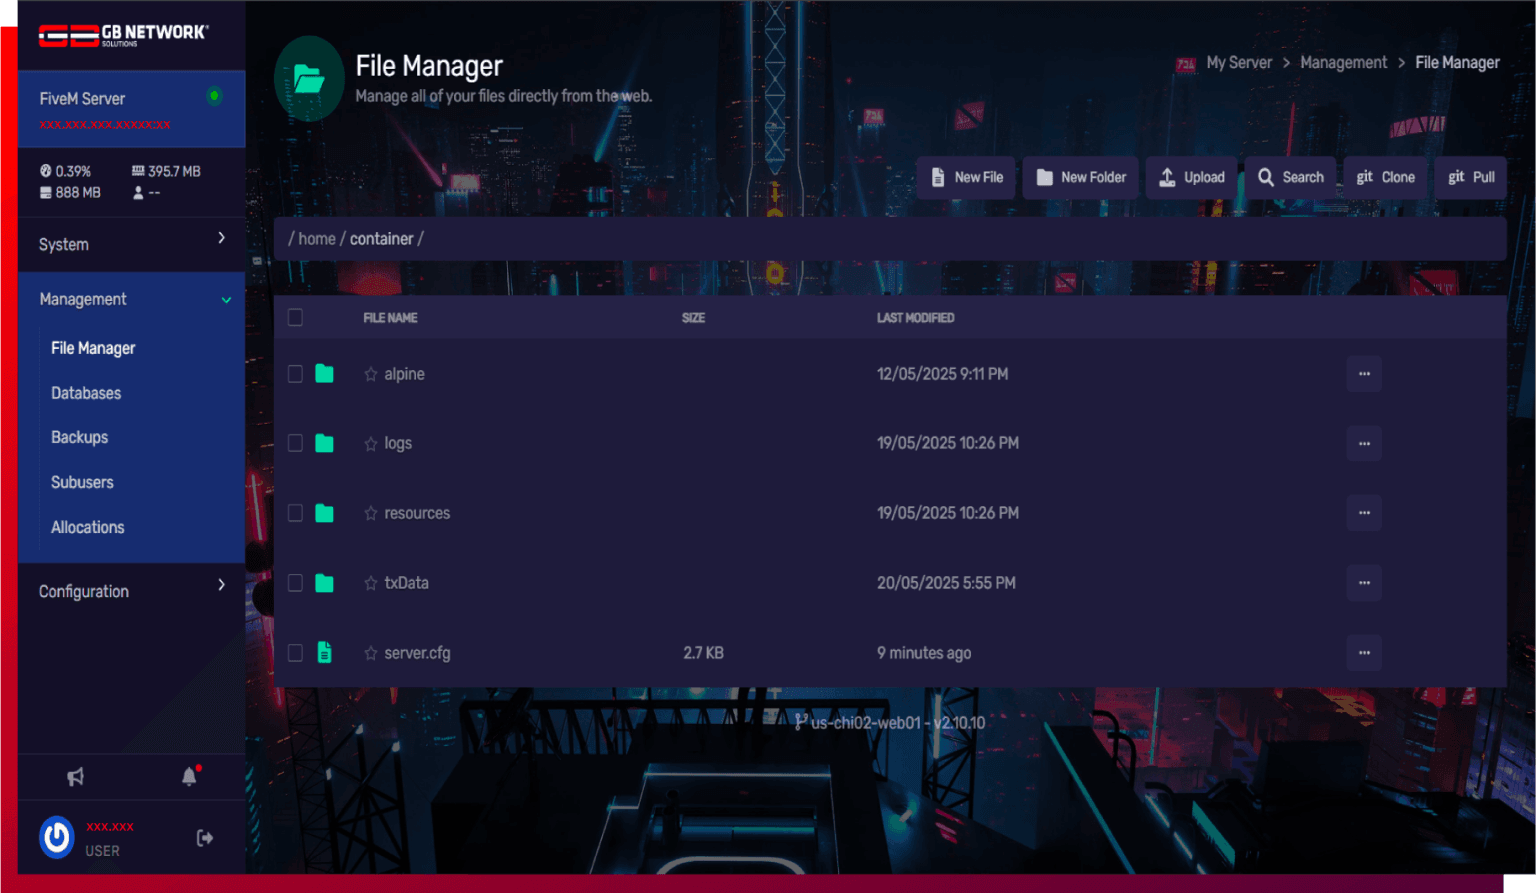Open the actions menu for resources folder
Image resolution: width=1536 pixels, height=893 pixels.
(x=1364, y=513)
